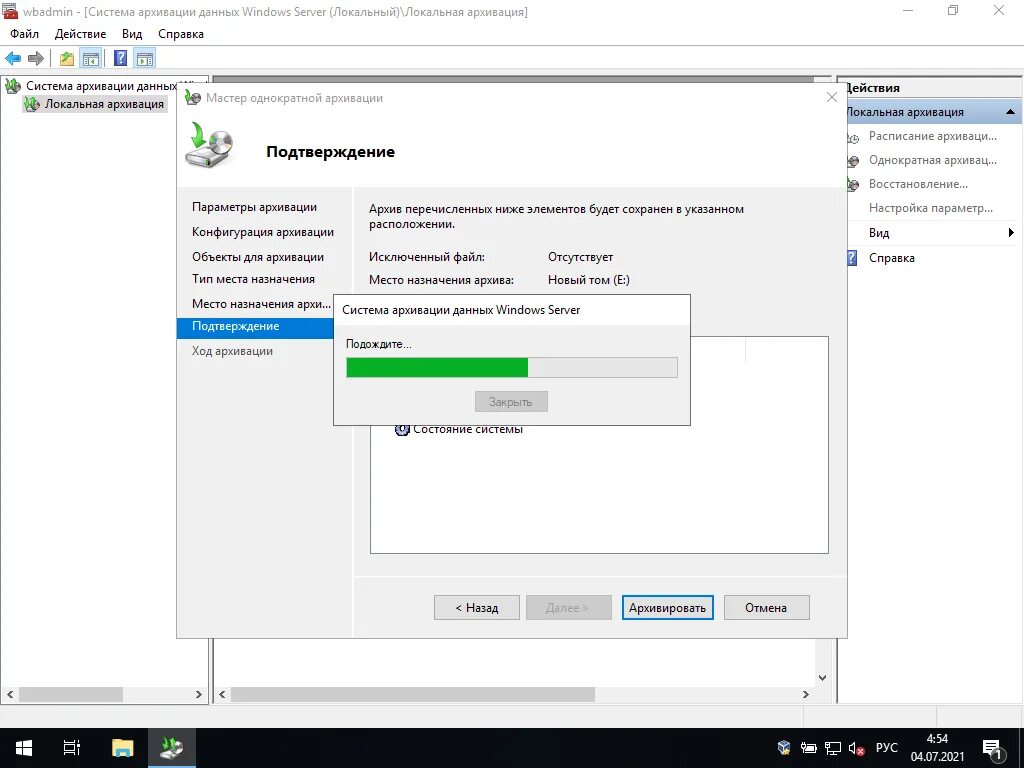This screenshot has width=1024, height=768.
Task: Click the left pane scroll right arrow
Action: click(199, 694)
